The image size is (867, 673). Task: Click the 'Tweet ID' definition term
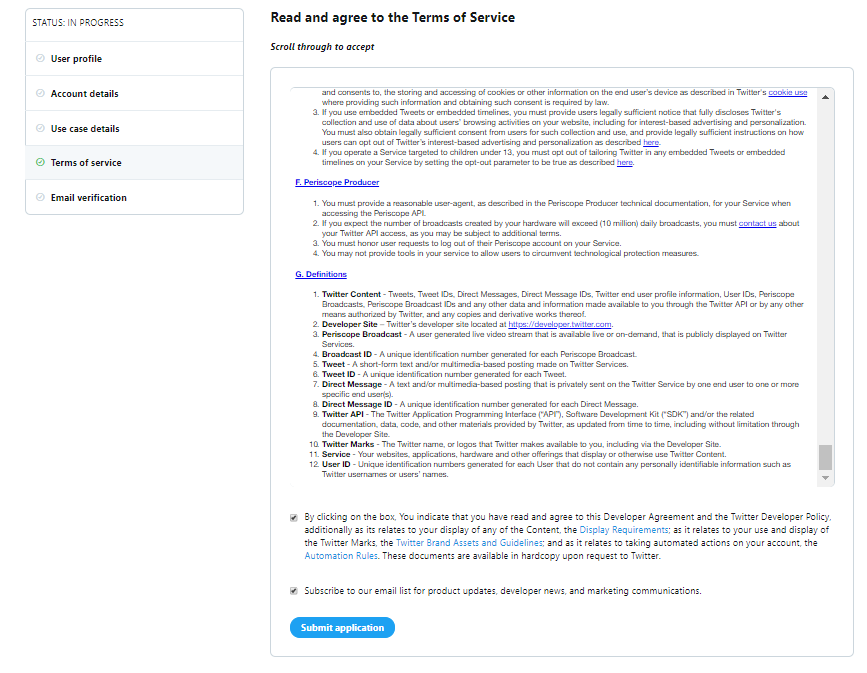338,374
